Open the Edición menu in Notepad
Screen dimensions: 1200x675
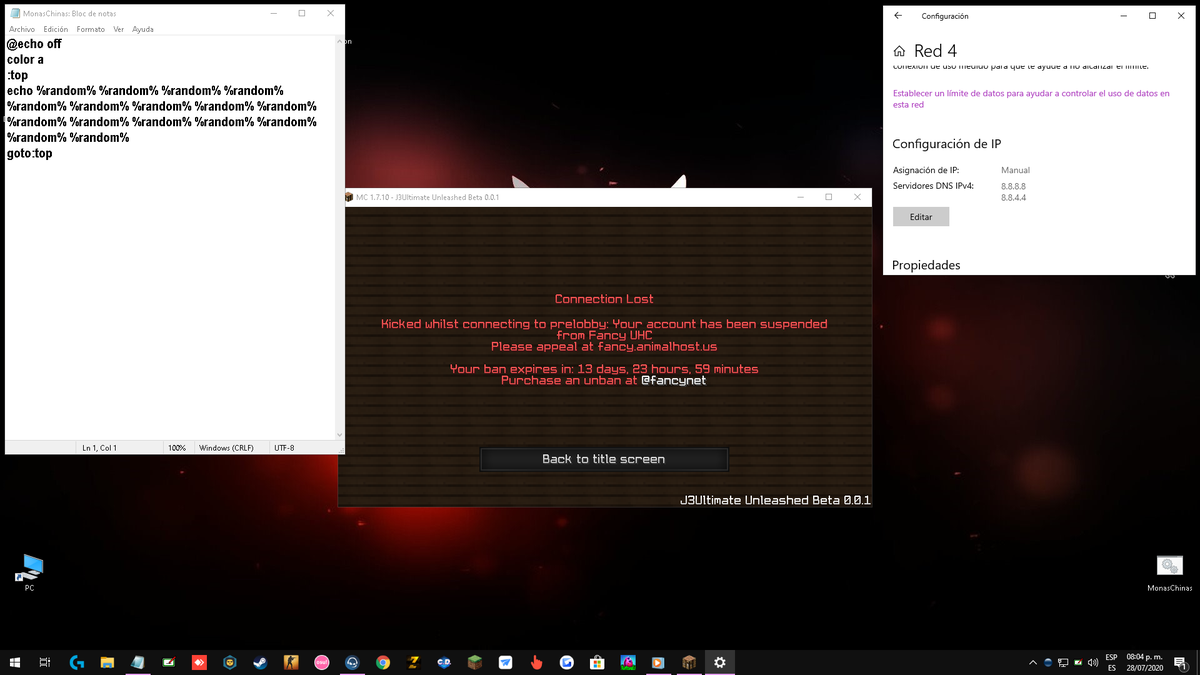(x=56, y=29)
